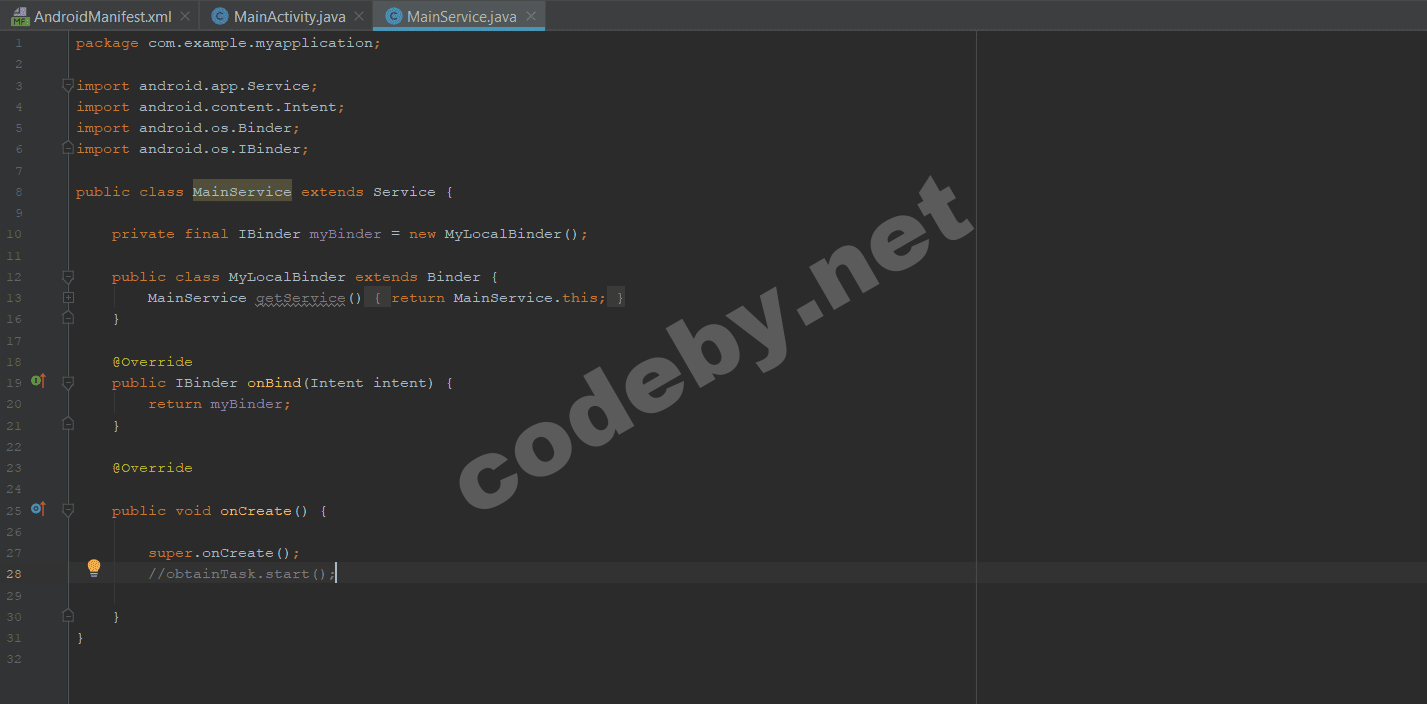Click the fold-end marker at line 21
This screenshot has height=704, width=1427.
click(x=68, y=424)
